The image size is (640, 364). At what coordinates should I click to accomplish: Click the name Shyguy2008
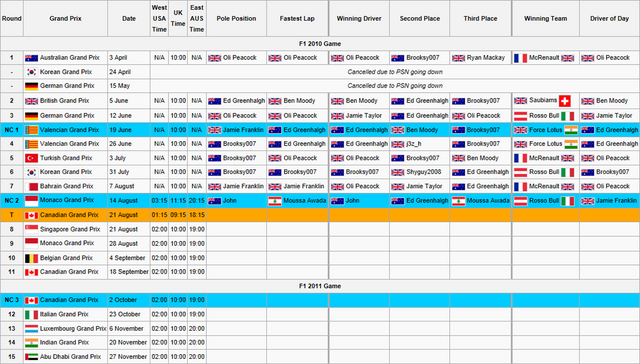(x=424, y=172)
